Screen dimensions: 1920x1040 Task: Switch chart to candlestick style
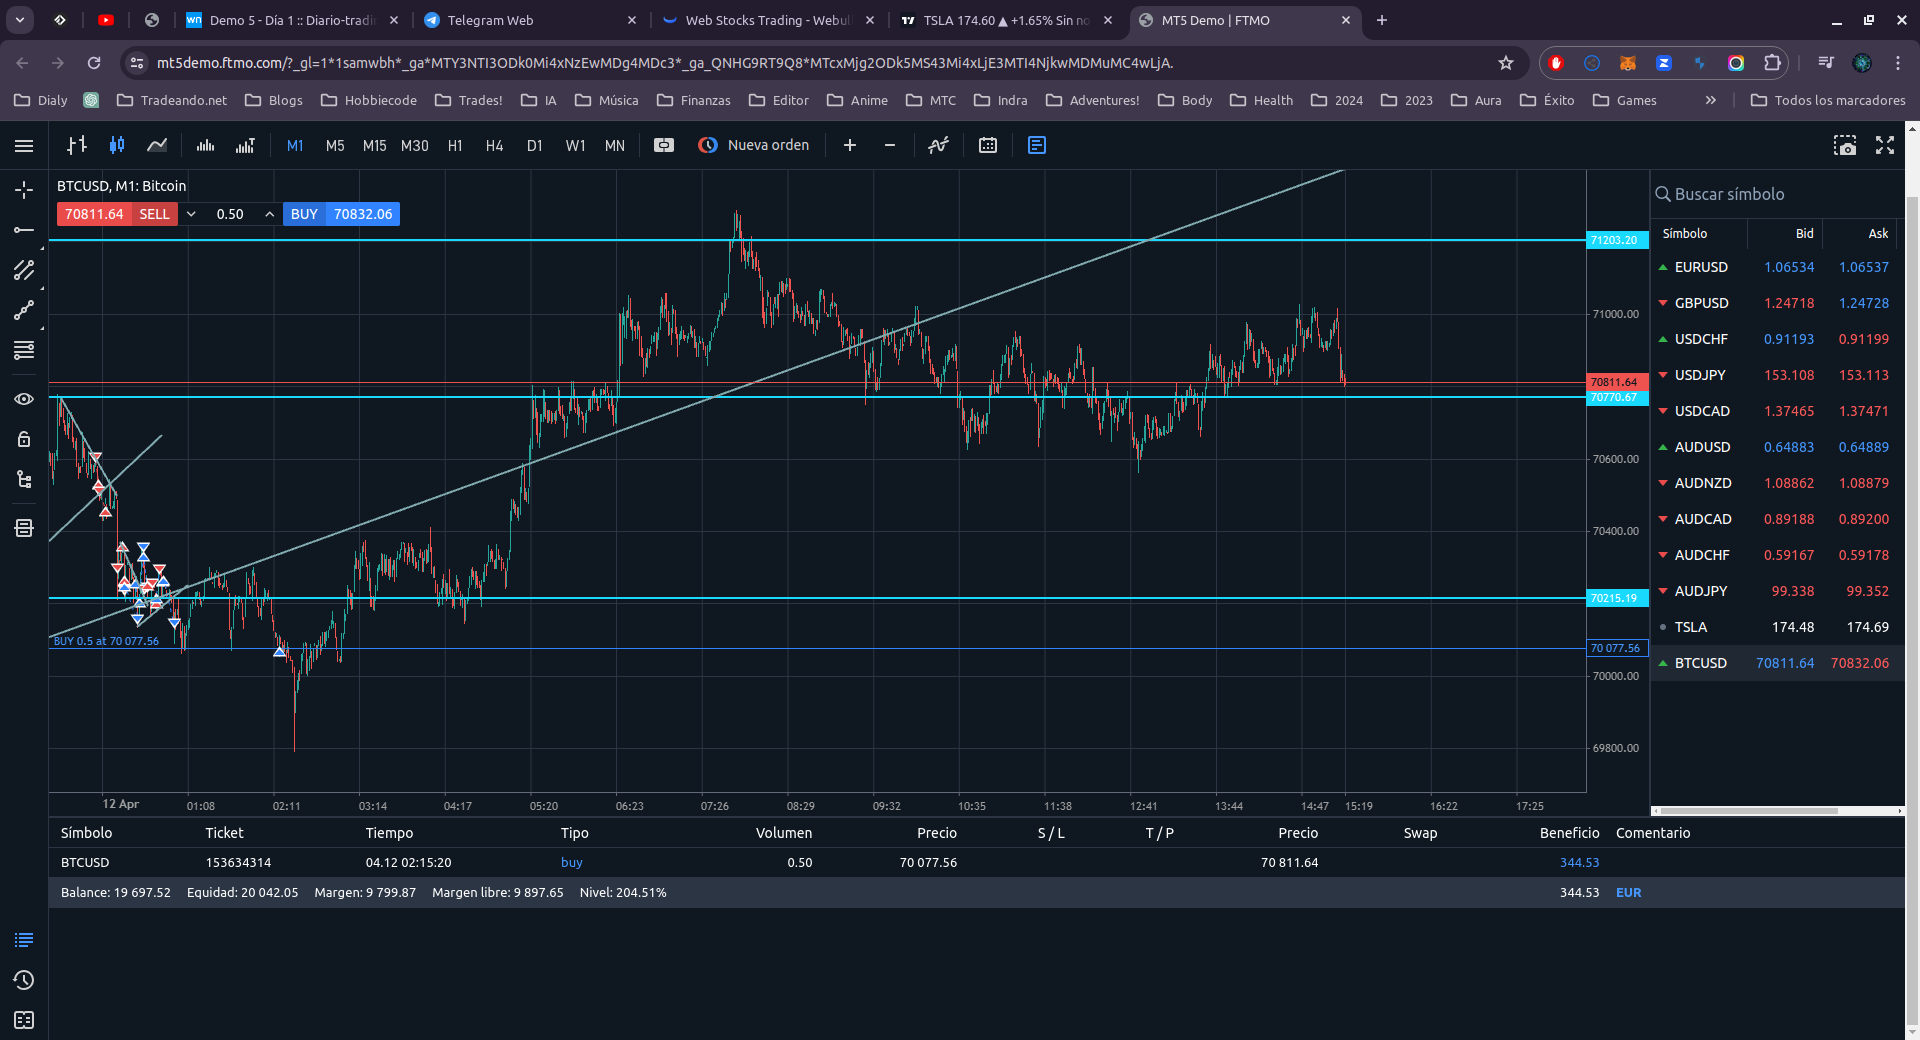117,145
